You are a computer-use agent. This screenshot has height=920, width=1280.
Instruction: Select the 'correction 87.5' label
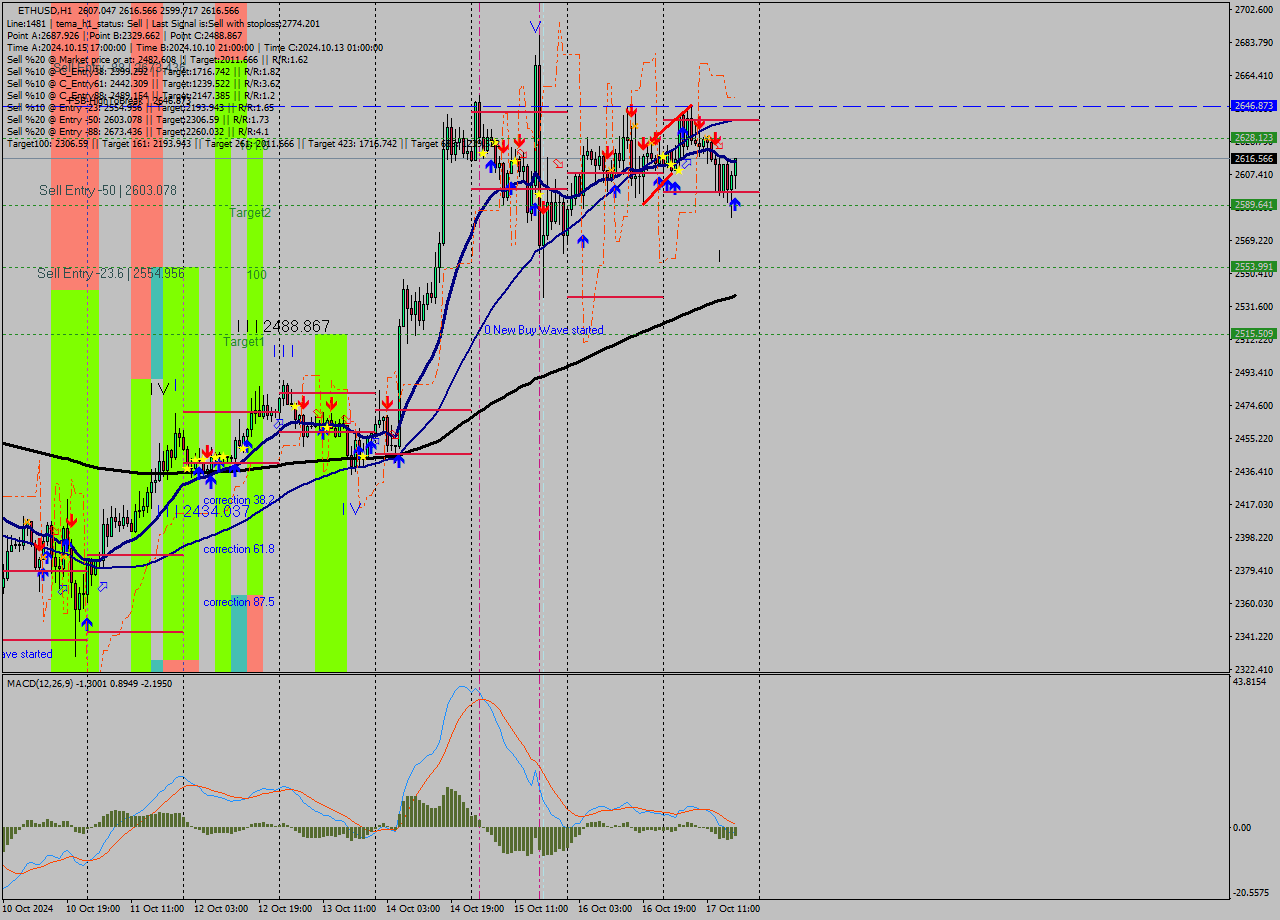[x=239, y=602]
